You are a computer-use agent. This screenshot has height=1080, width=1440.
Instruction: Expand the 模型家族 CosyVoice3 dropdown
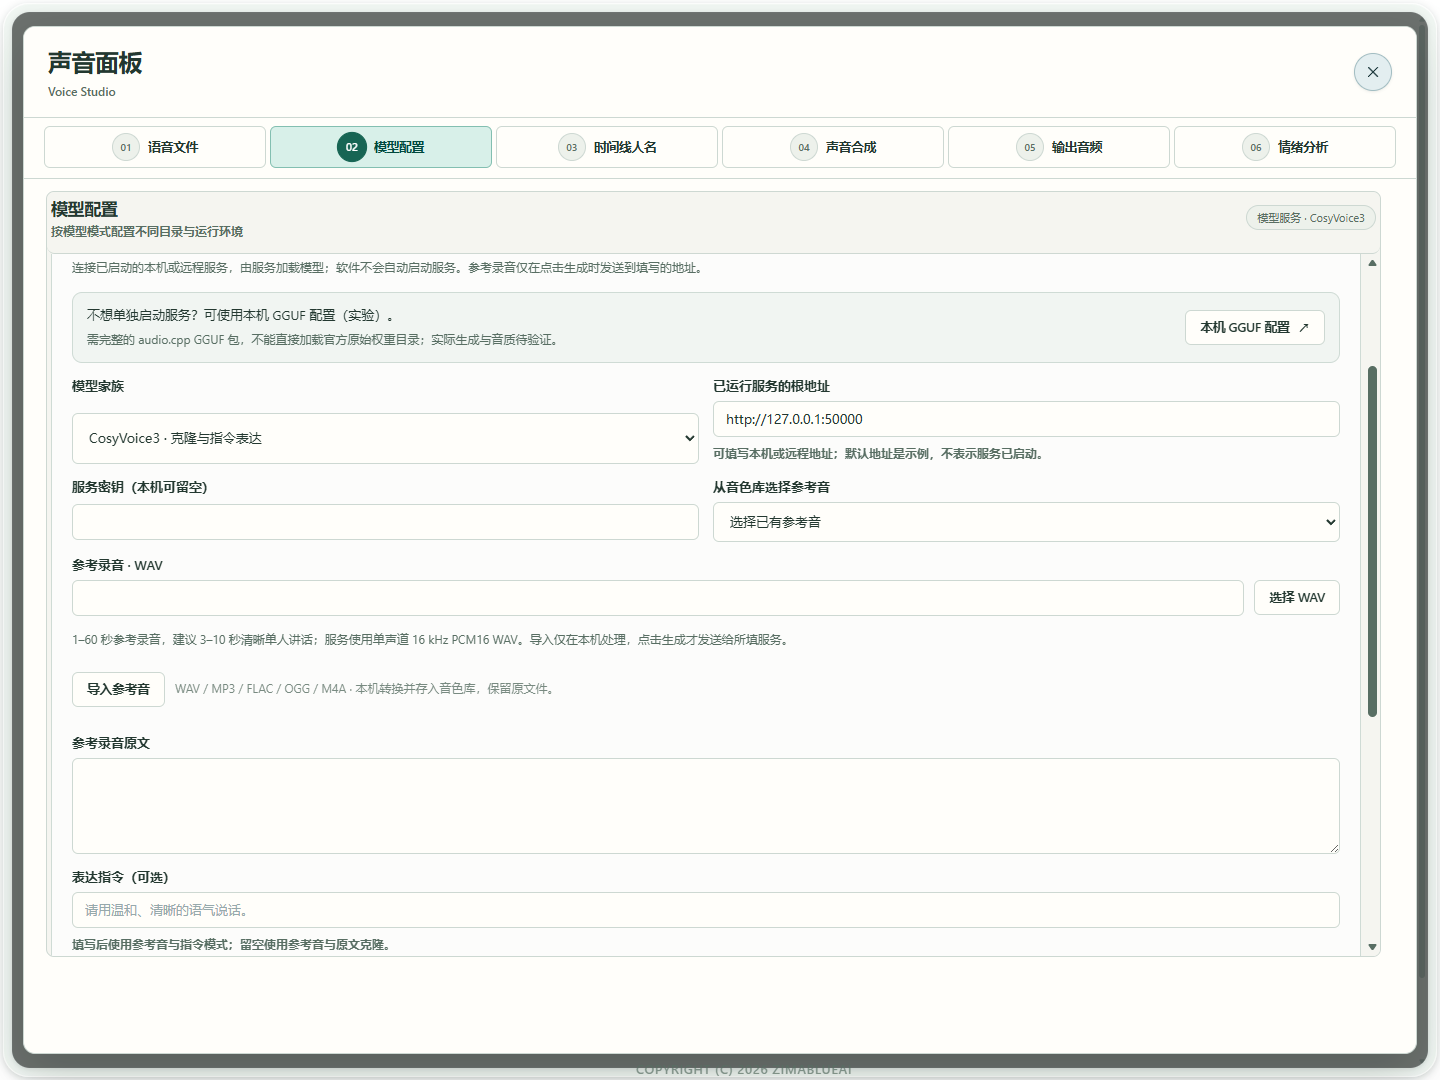tap(385, 438)
